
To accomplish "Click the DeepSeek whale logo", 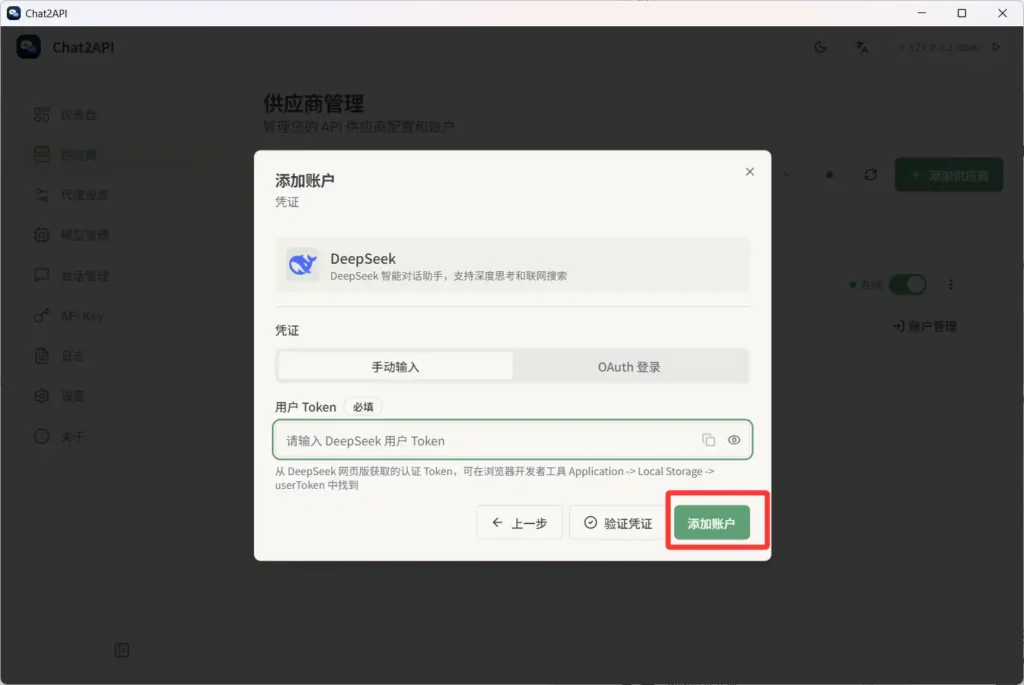I will click(x=302, y=264).
